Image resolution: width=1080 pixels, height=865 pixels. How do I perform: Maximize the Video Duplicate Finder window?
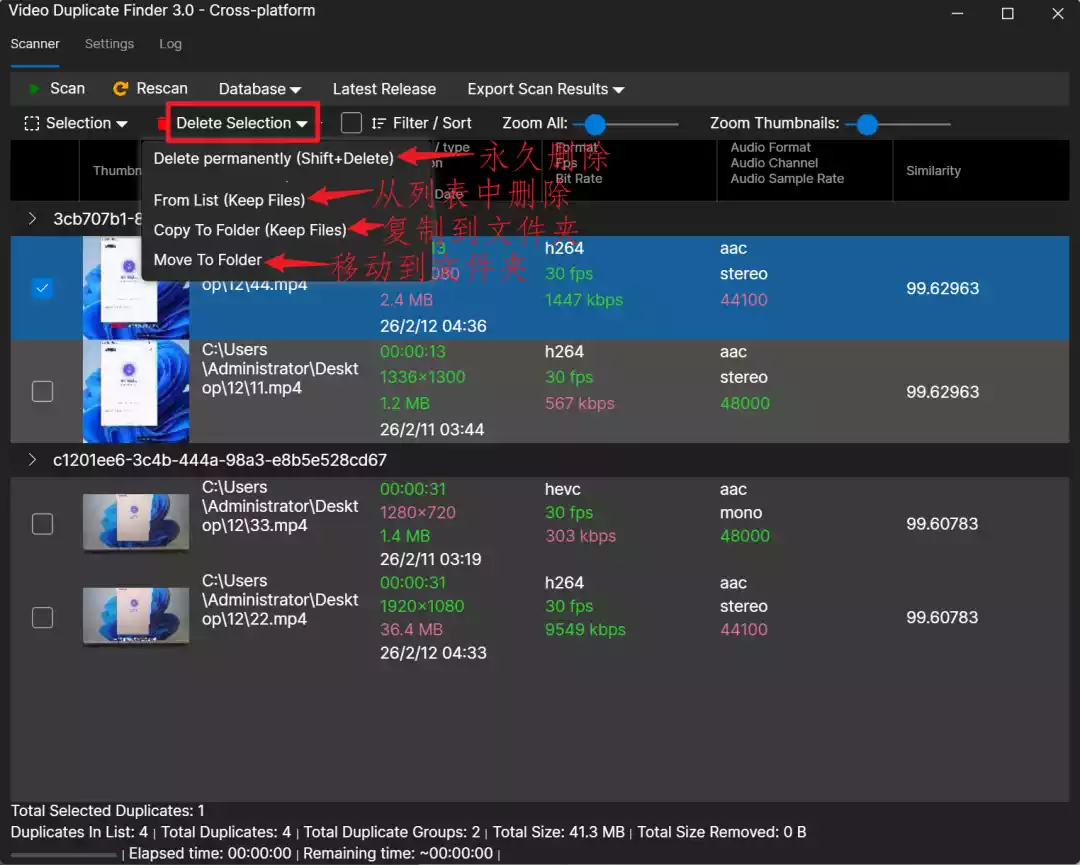(x=1008, y=13)
